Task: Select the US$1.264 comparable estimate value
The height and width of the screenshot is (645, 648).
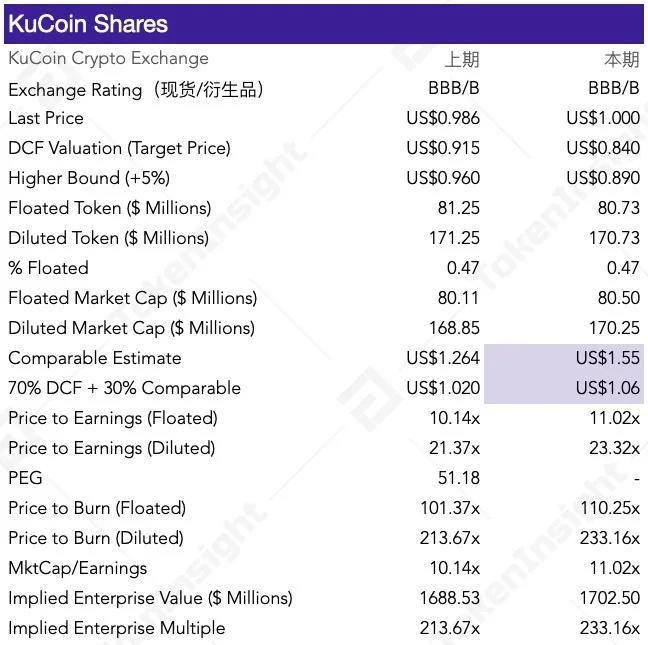Action: (443, 358)
